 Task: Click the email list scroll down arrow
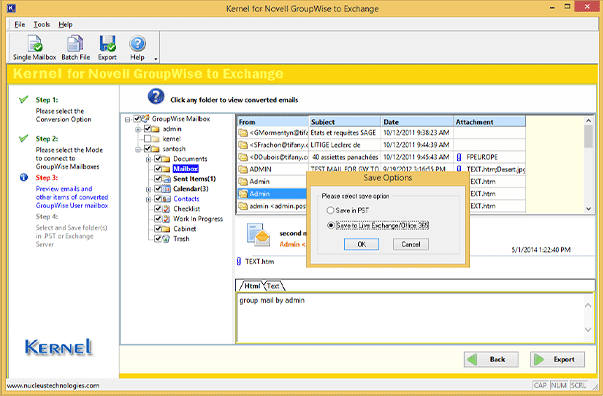589,208
